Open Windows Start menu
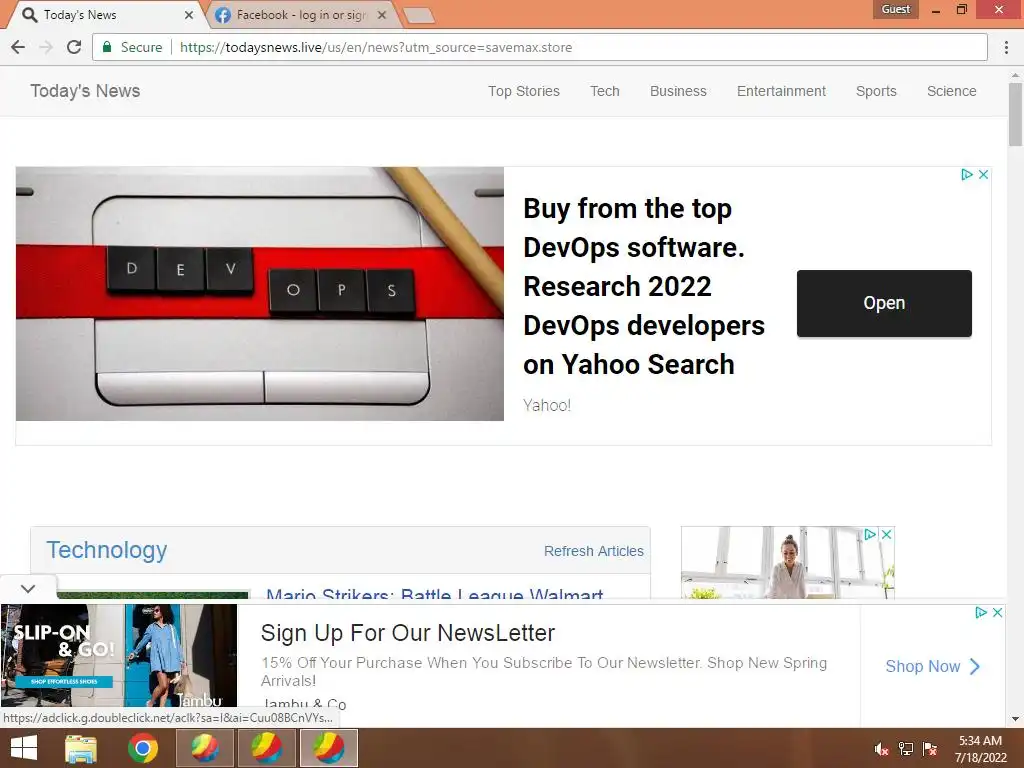Viewport: 1024px width, 768px height. click(24, 748)
